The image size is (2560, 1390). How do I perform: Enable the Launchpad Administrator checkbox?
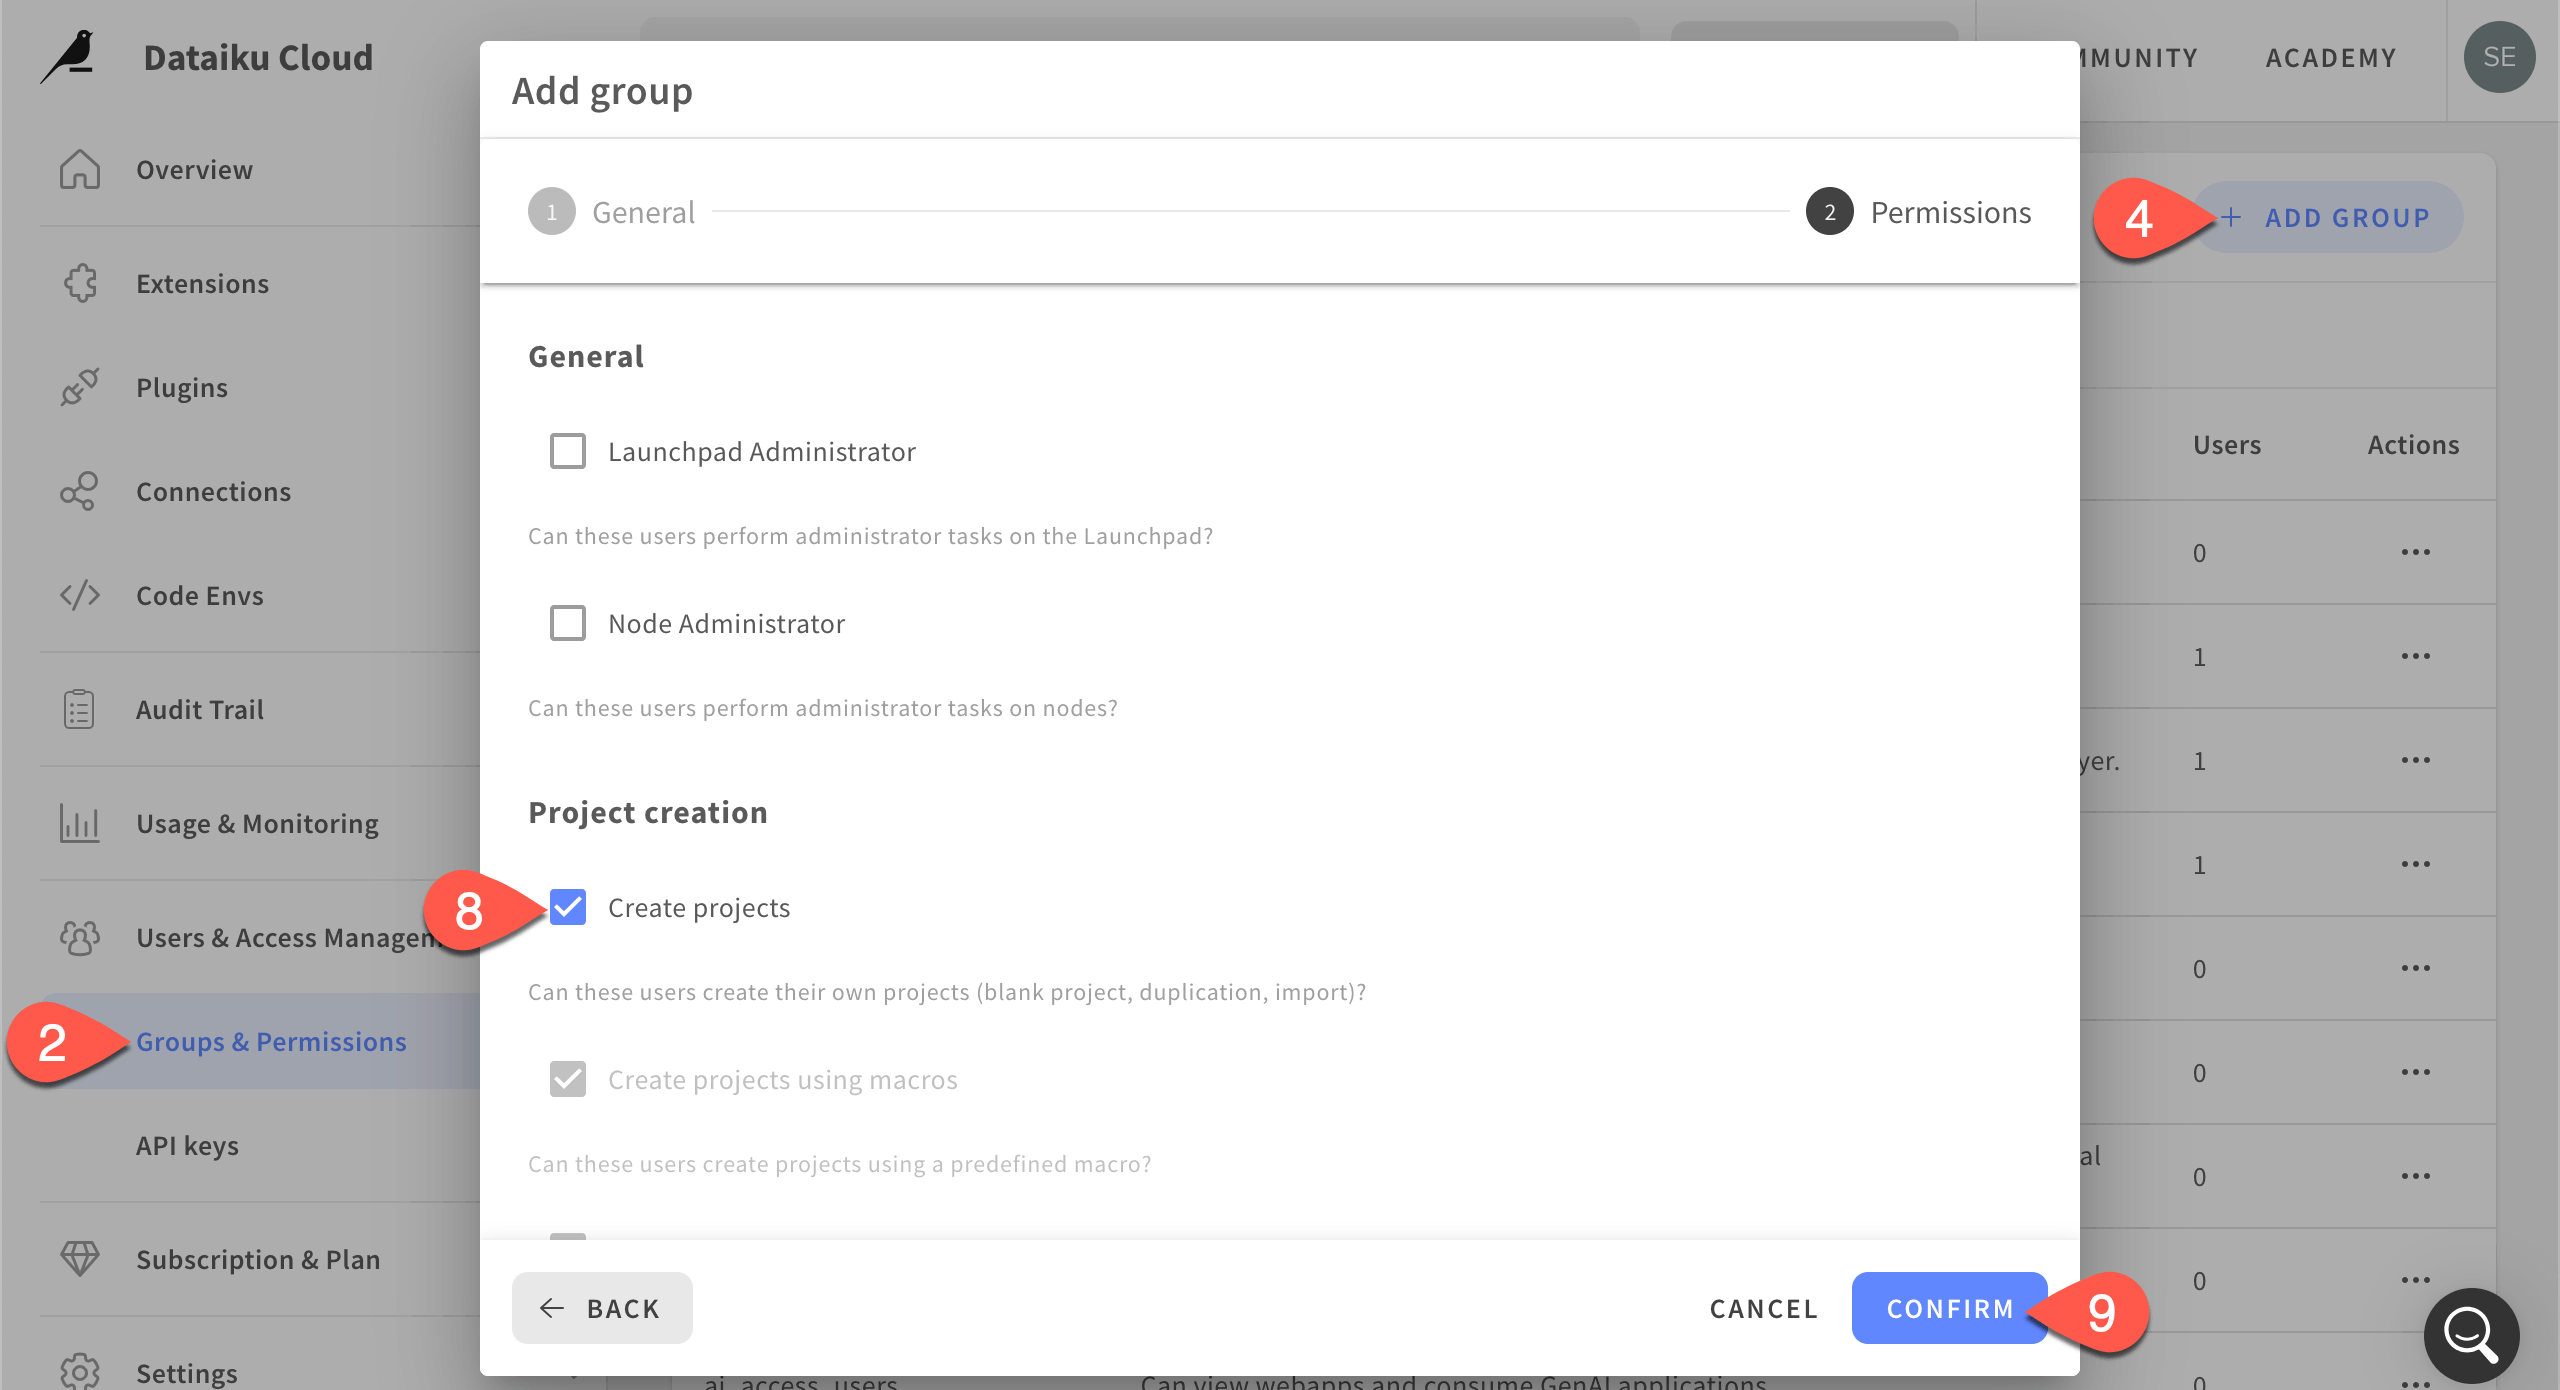coord(568,451)
